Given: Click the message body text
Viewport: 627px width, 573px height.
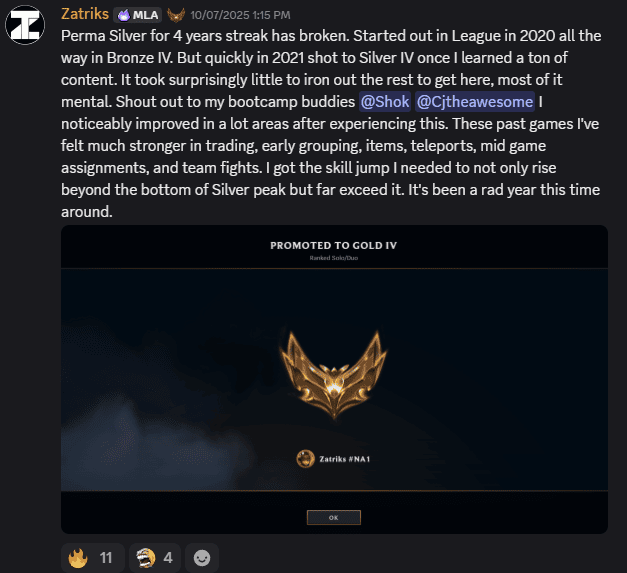Looking at the screenshot, I should point(331,124).
